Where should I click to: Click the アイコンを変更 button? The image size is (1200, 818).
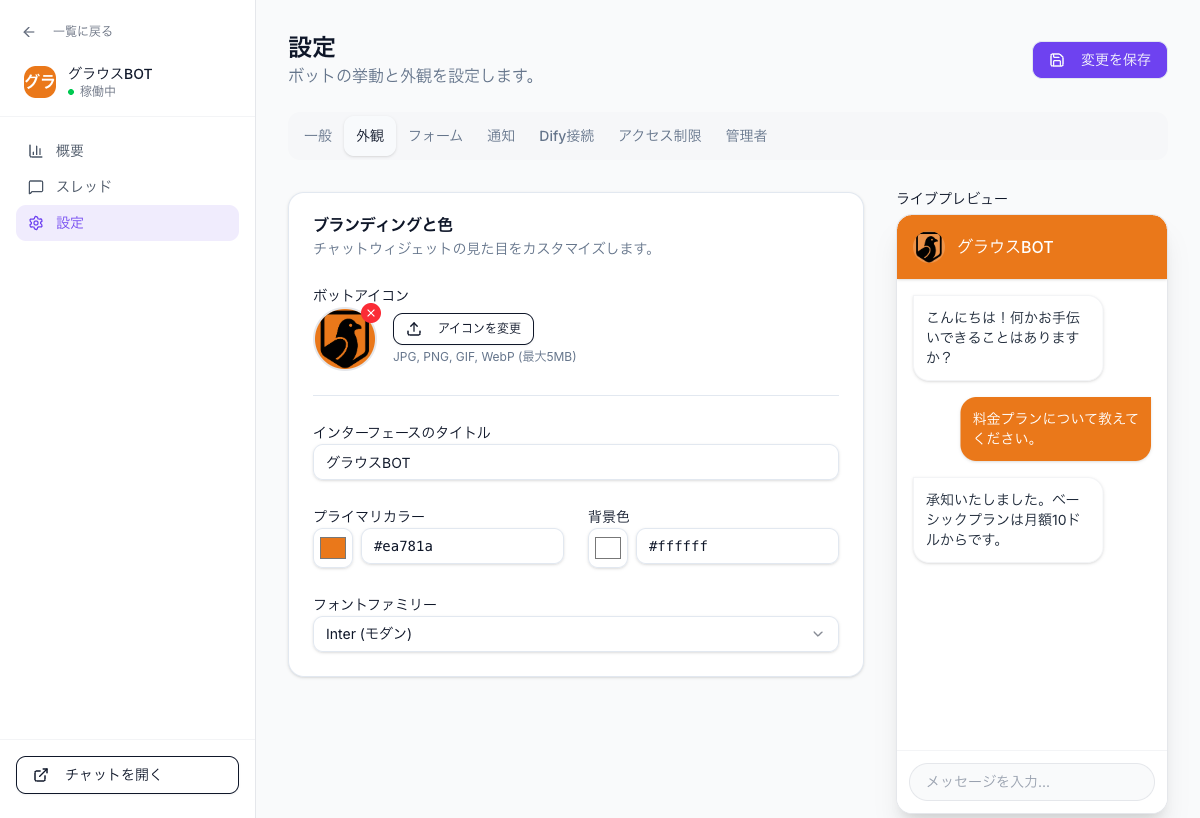click(x=464, y=328)
